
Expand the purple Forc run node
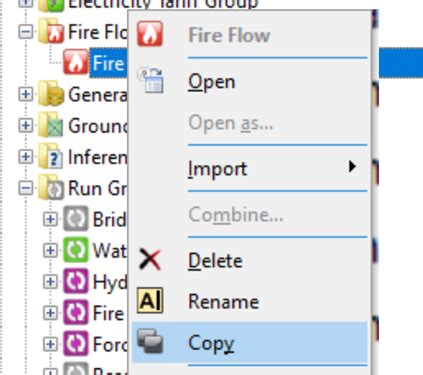pyautogui.click(x=50, y=344)
